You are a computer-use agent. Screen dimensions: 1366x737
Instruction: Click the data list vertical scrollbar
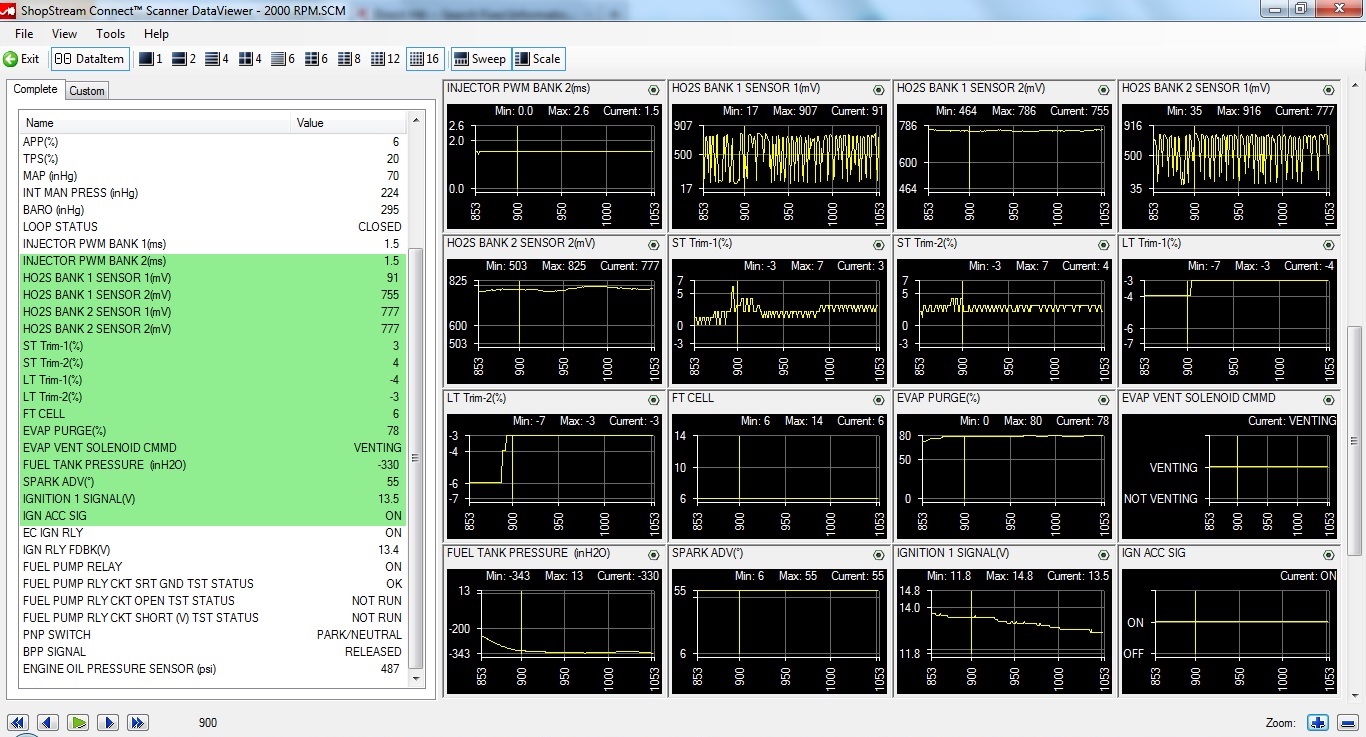[416, 460]
